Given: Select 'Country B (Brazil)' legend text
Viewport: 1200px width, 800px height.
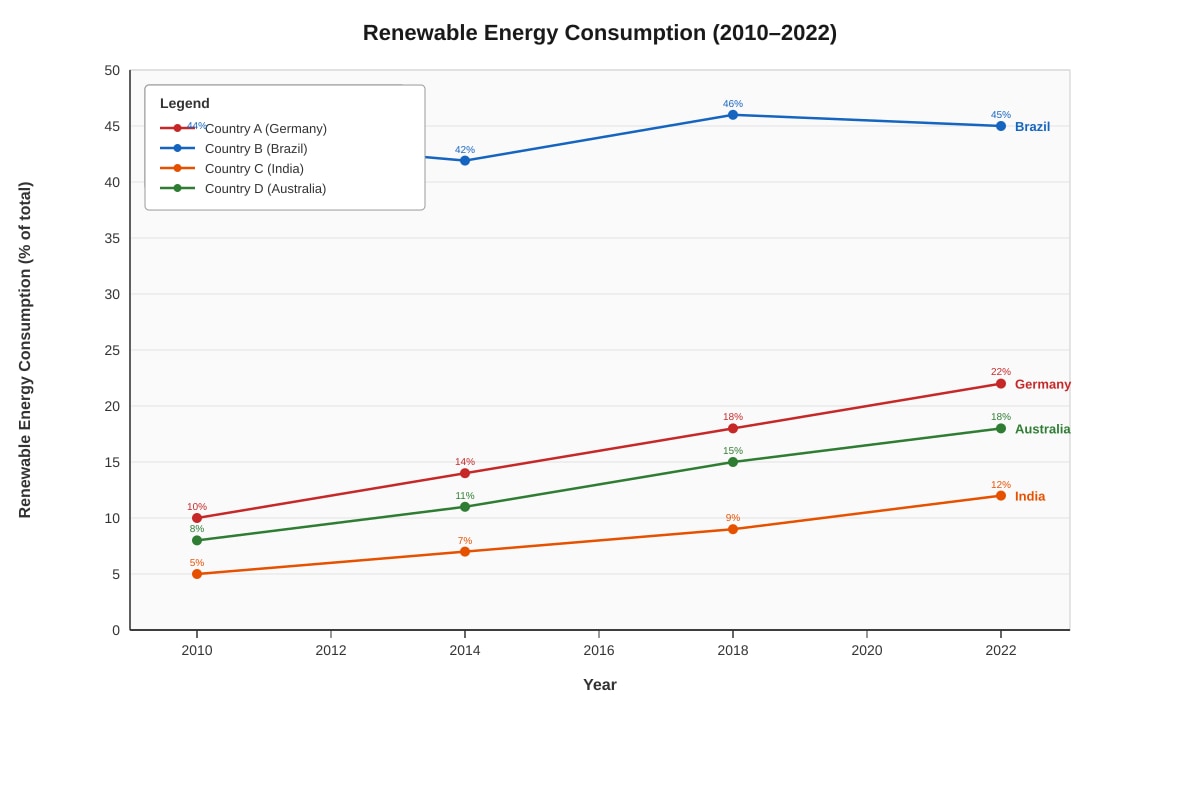Looking at the screenshot, I should click(256, 149).
